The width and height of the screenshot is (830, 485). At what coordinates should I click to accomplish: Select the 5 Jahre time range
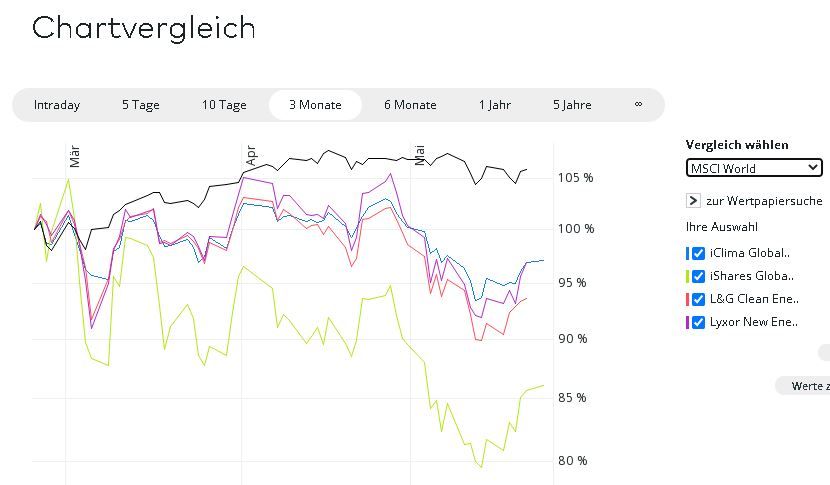(x=572, y=105)
